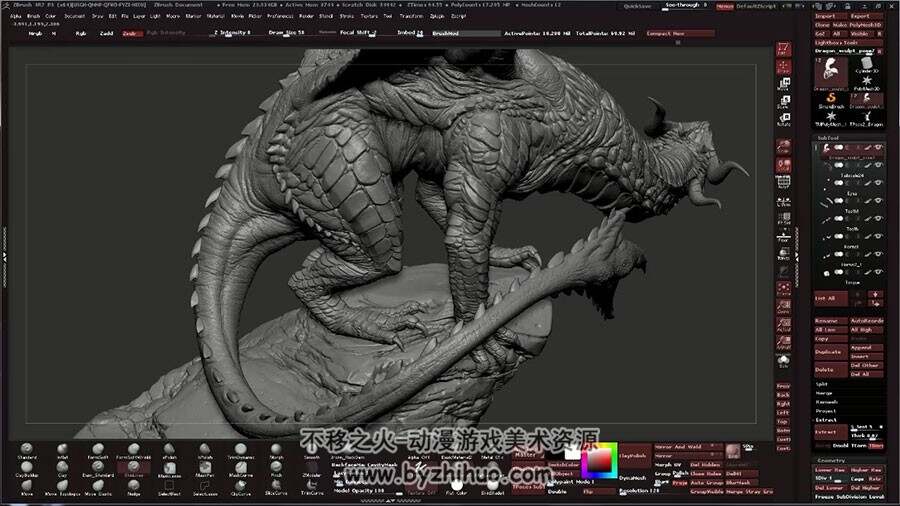Click the QuickSave button
The height and width of the screenshot is (506, 900).
[x=636, y=6]
